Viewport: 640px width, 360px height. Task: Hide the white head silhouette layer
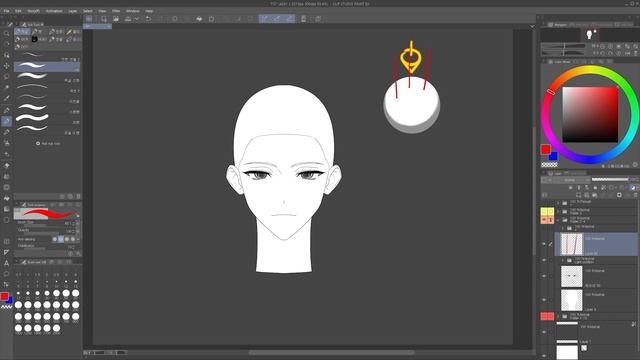point(544,300)
